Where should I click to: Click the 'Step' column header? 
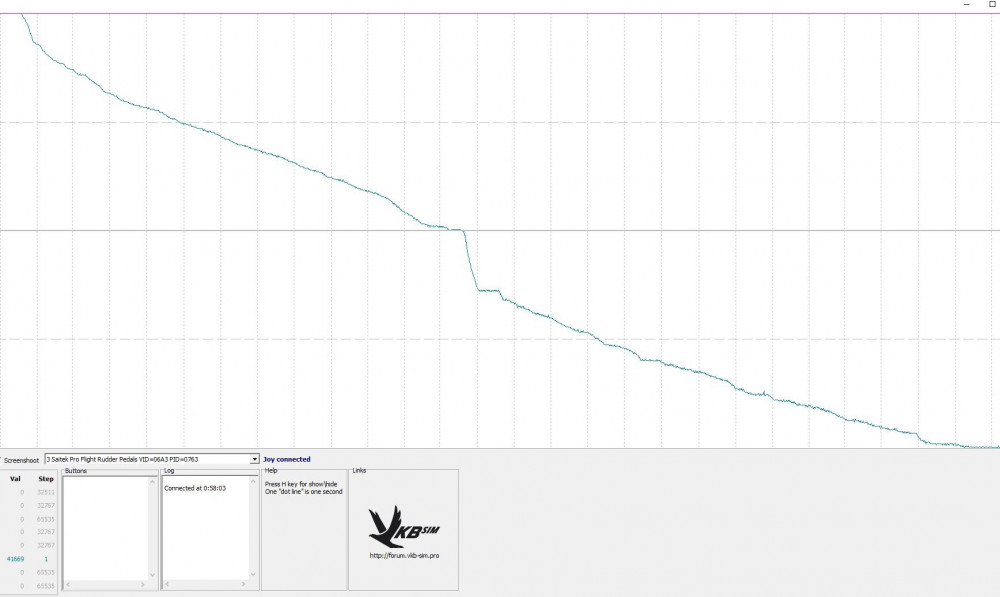(46, 479)
